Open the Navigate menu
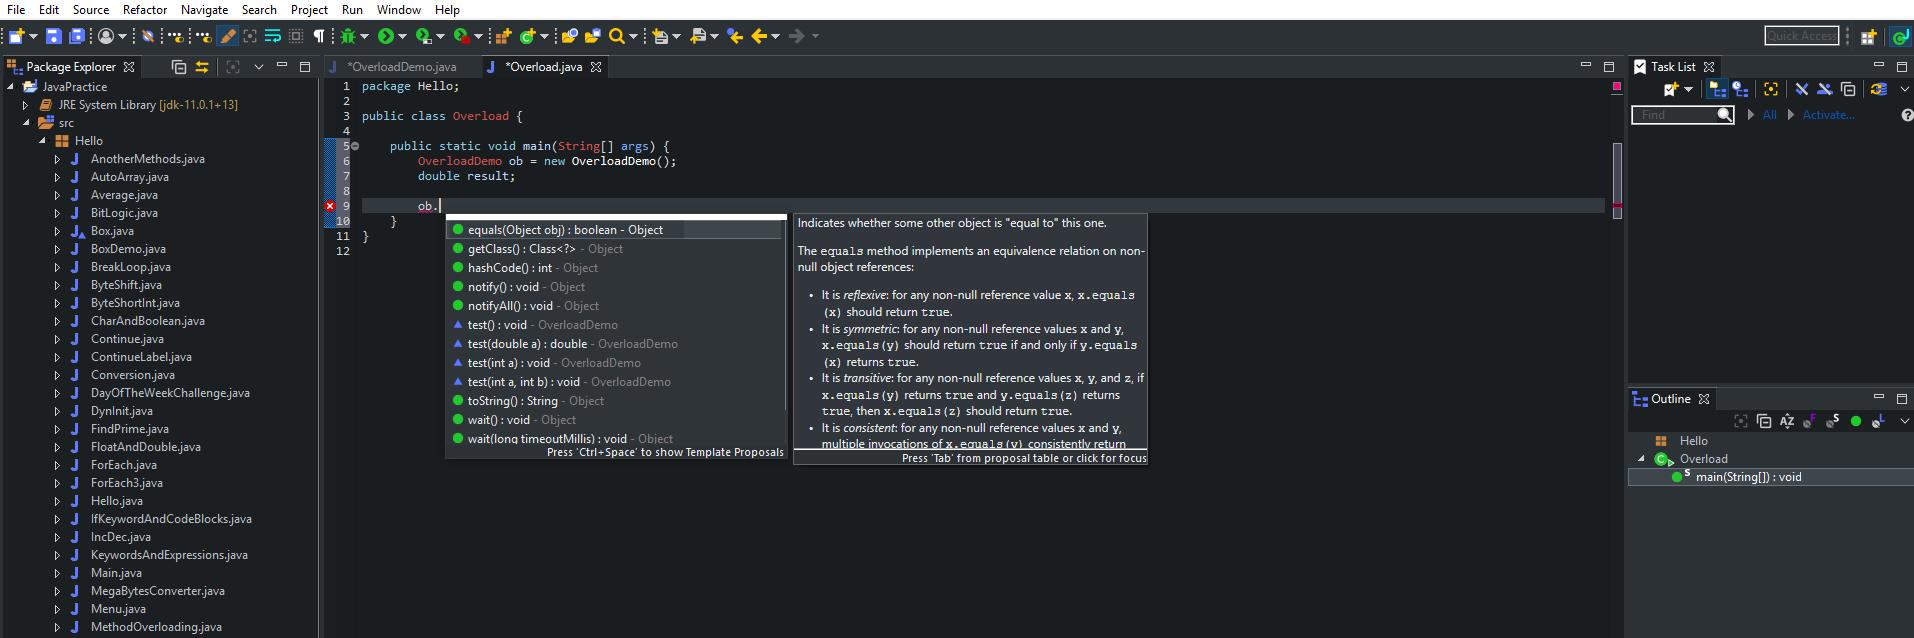1914x638 pixels. pyautogui.click(x=204, y=9)
